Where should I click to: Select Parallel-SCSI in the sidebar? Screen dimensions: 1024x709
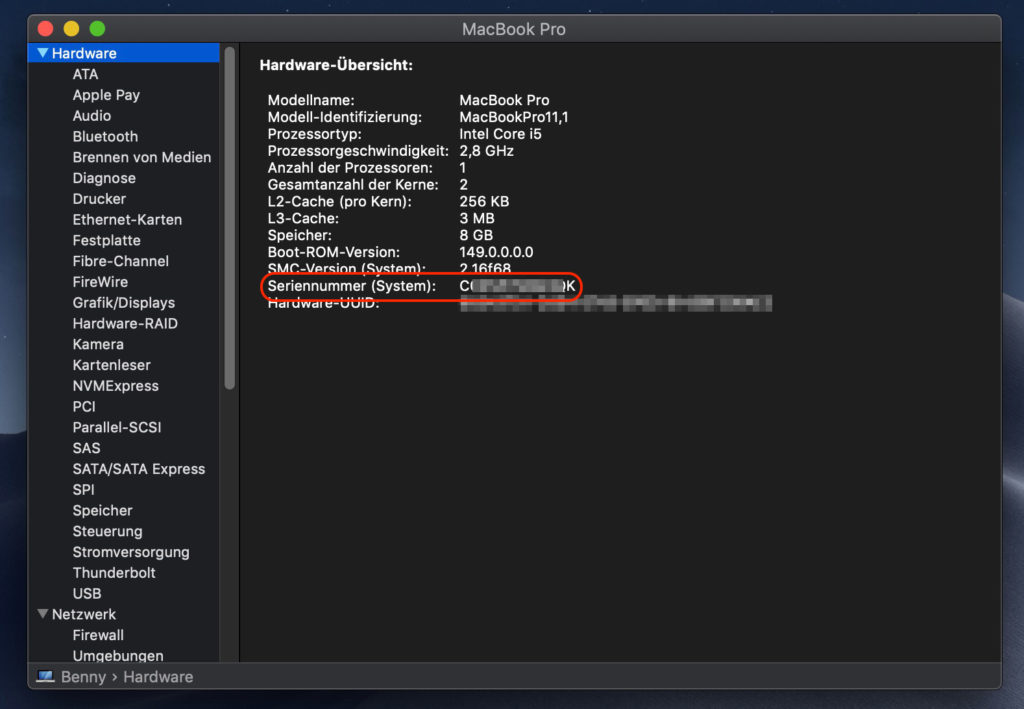click(x=116, y=427)
